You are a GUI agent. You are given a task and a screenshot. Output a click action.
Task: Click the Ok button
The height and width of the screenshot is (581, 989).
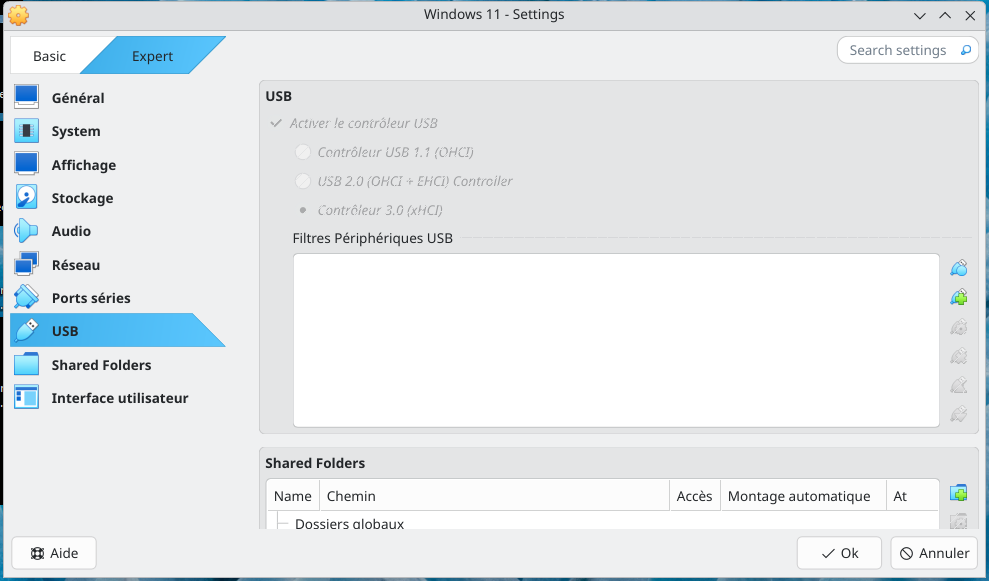tap(839, 553)
